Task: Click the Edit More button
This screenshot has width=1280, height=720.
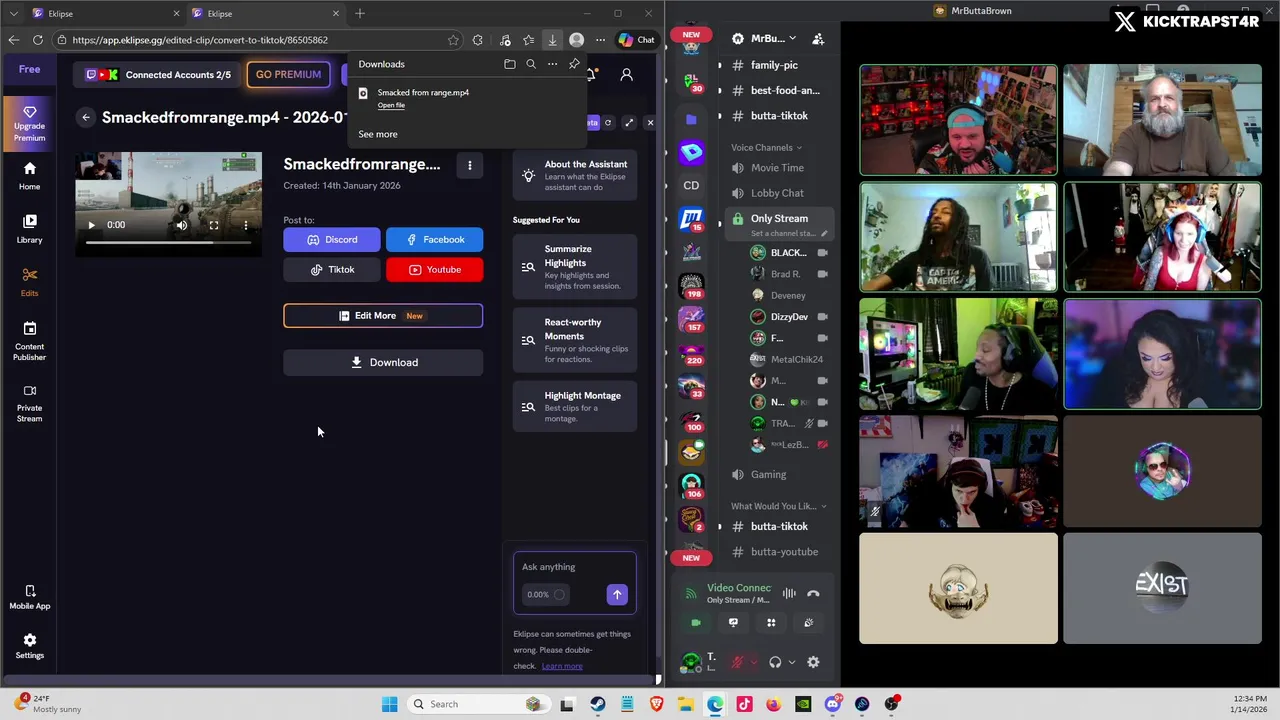Action: click(x=383, y=316)
